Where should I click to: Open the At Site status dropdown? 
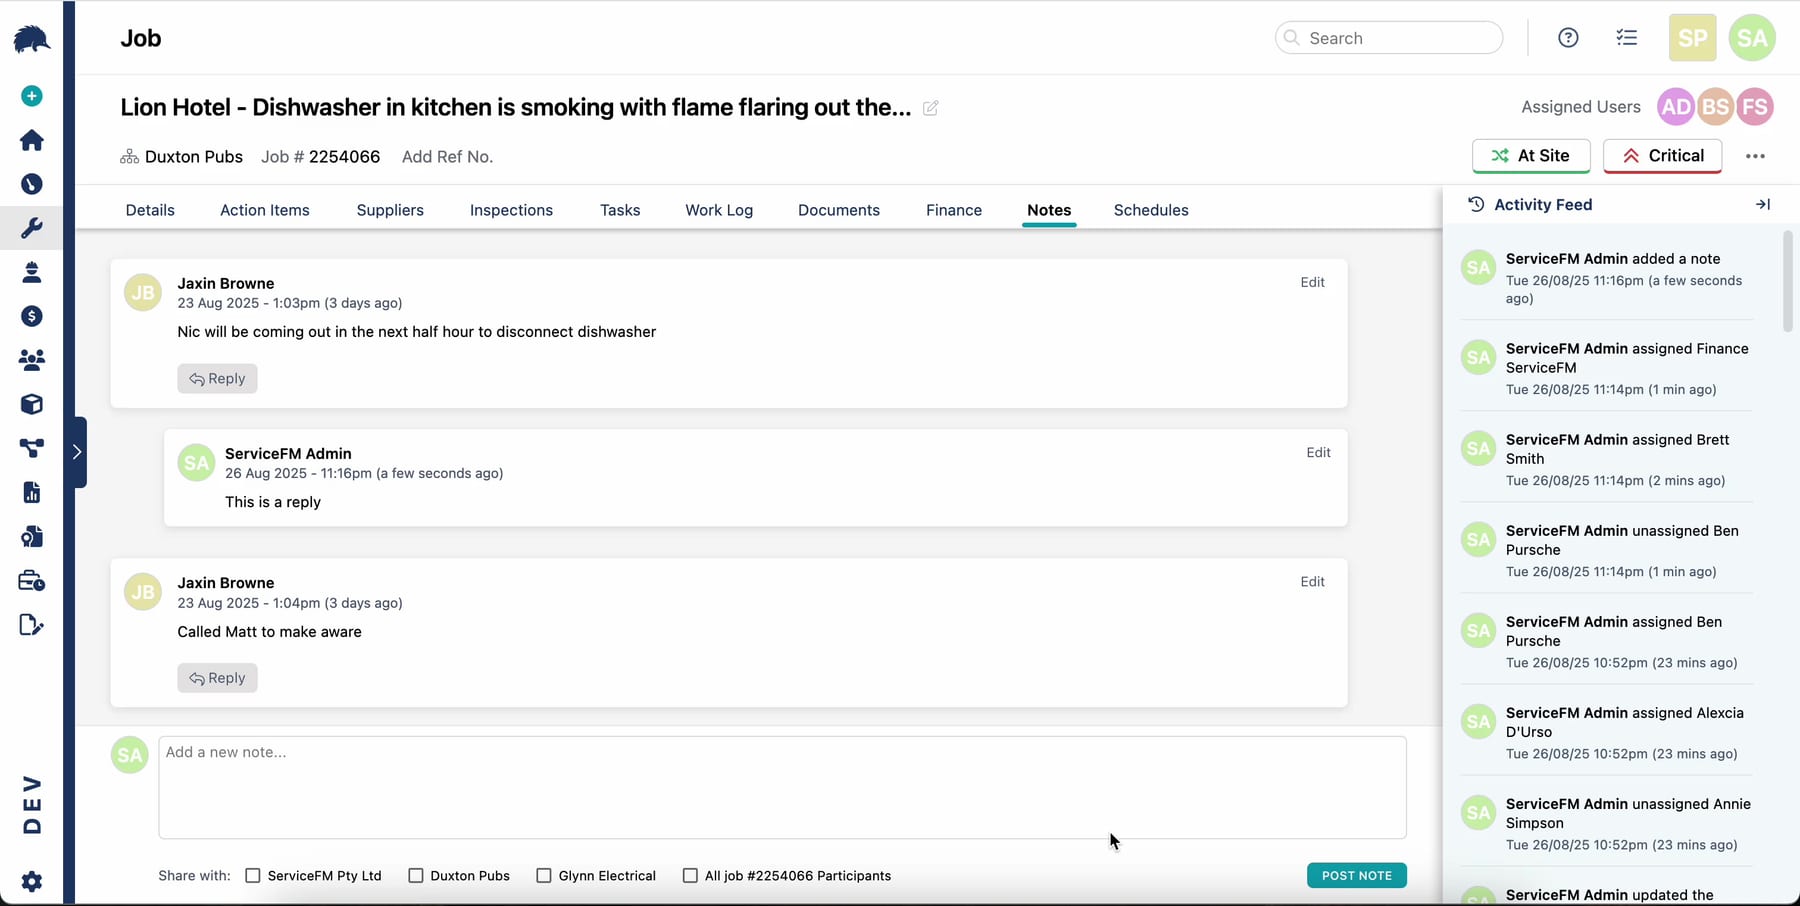coord(1531,156)
